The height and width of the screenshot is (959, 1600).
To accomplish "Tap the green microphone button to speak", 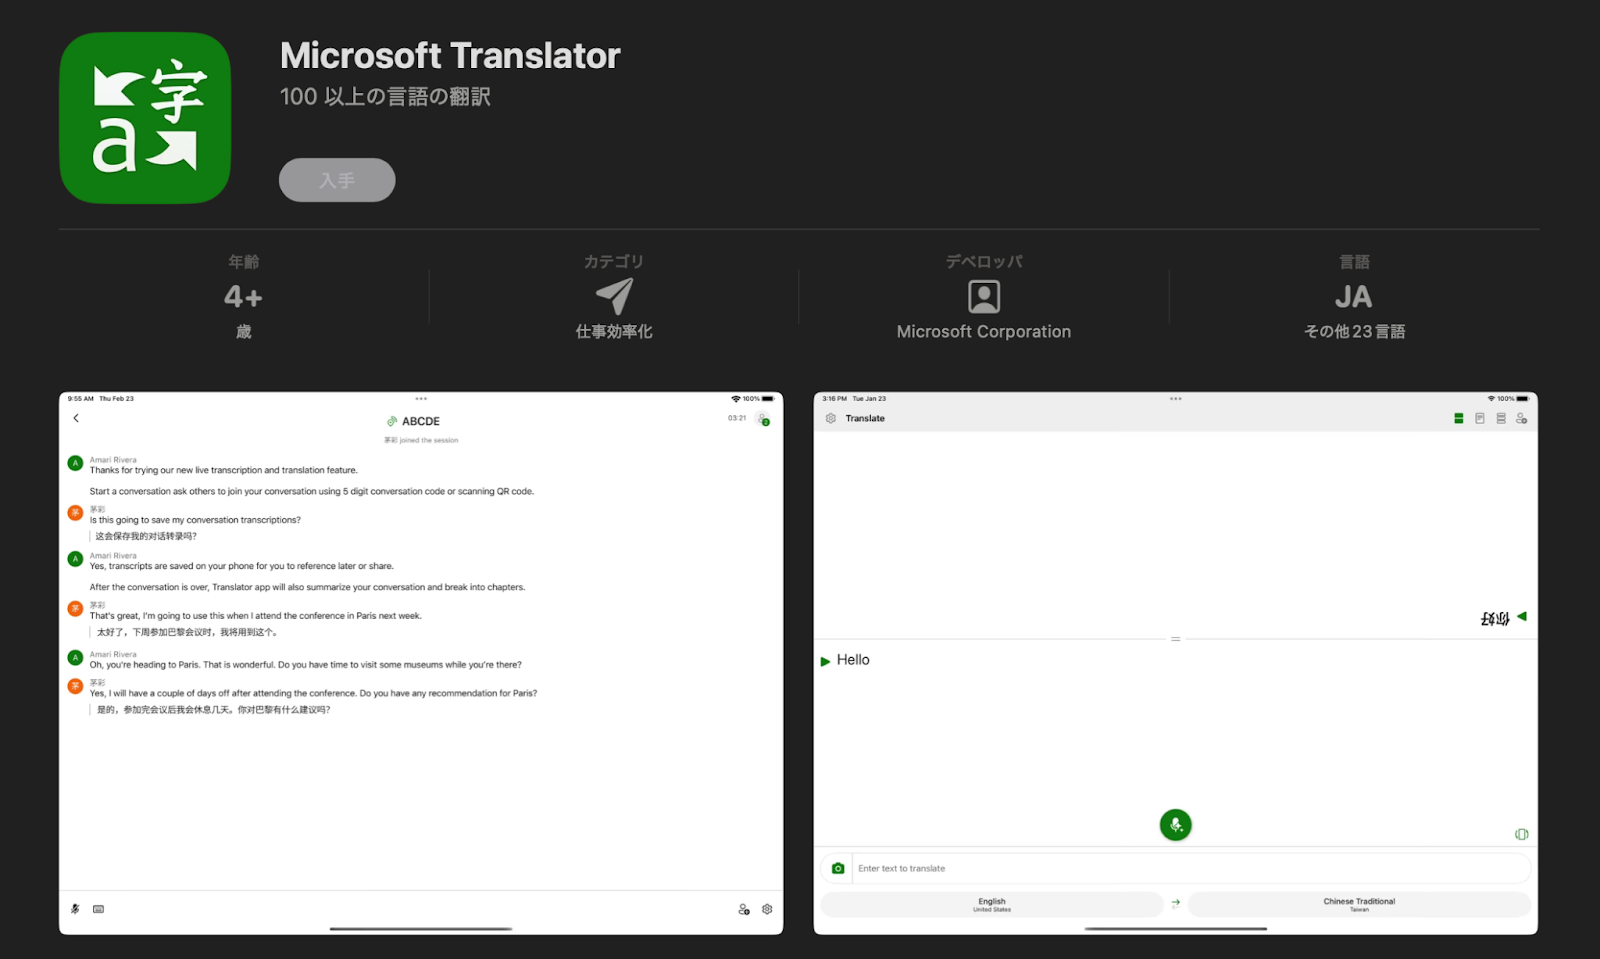I will pos(1176,824).
